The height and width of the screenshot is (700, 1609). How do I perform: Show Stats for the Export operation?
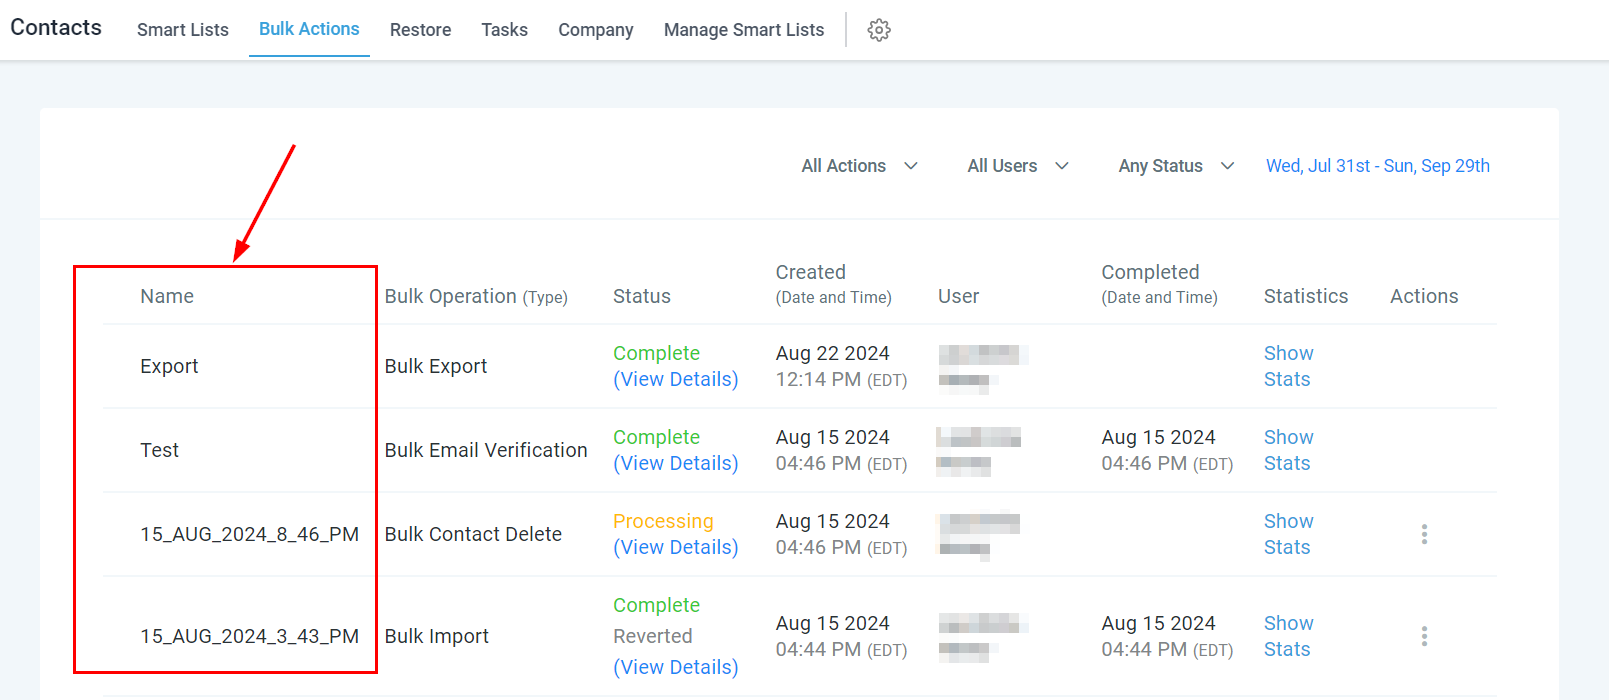point(1288,366)
